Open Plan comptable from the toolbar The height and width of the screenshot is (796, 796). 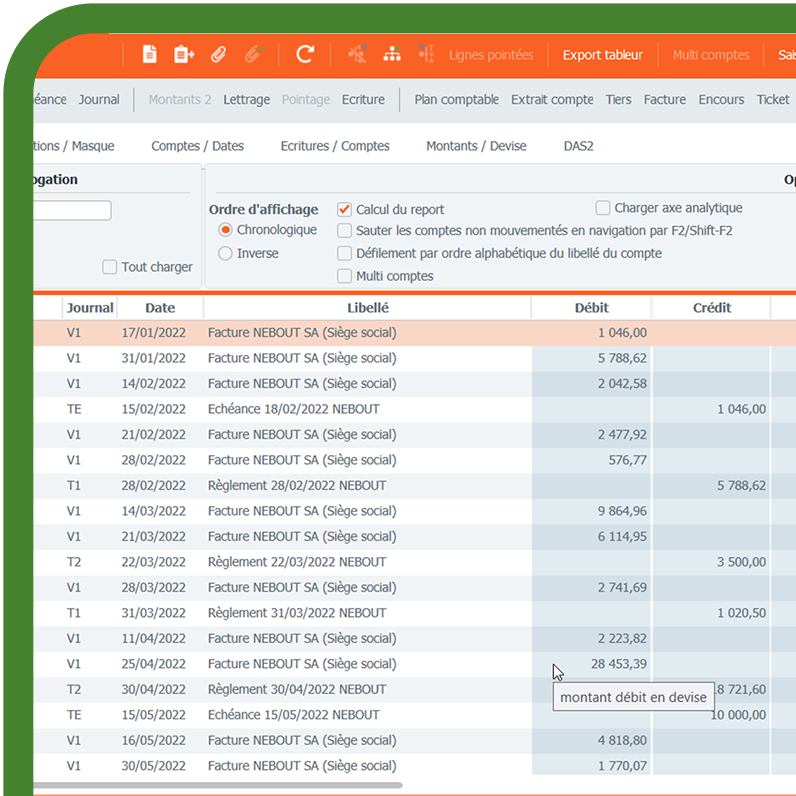tap(456, 99)
